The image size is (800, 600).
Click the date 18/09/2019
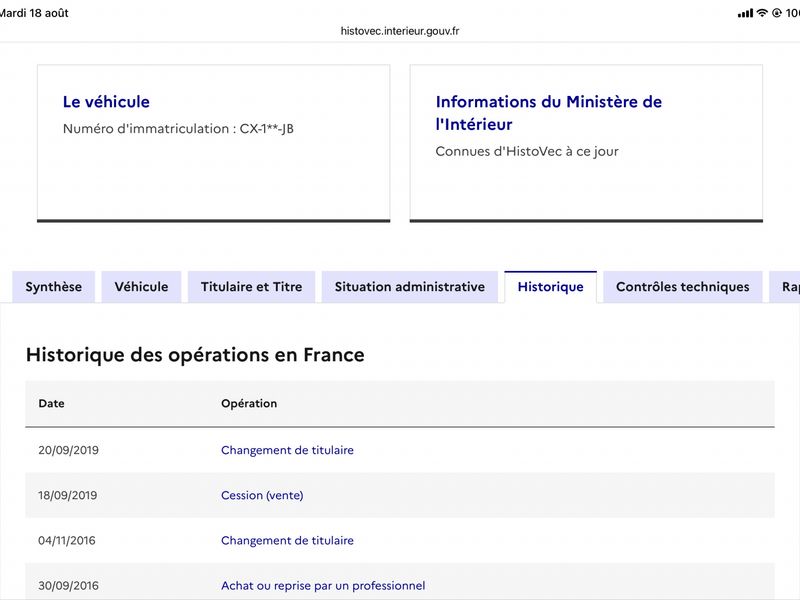coord(67,495)
